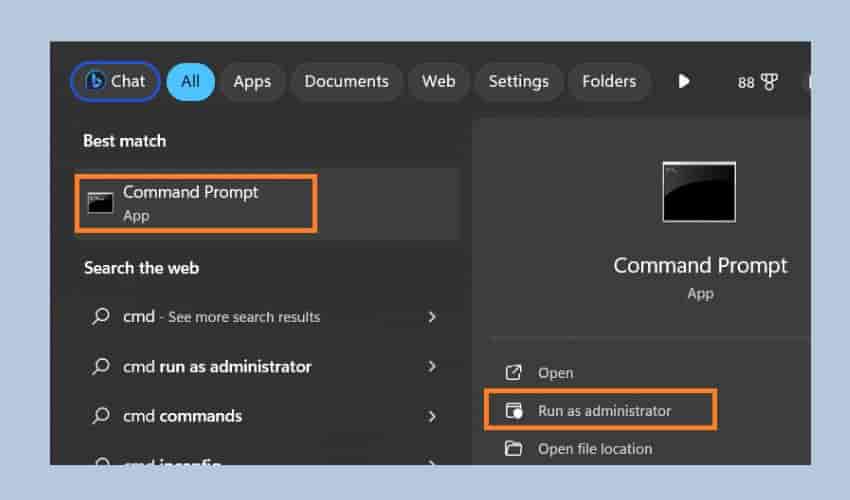Click the Bing logo in Chat button
Screen dimensions: 850x500
95,81
